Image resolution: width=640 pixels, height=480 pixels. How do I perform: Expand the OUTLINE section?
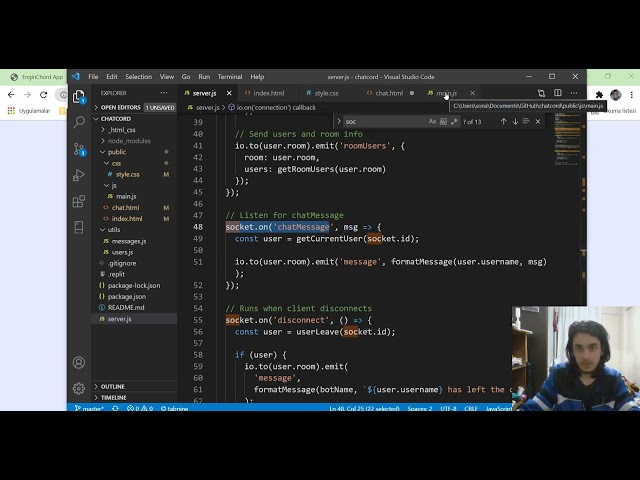[x=135, y=386]
